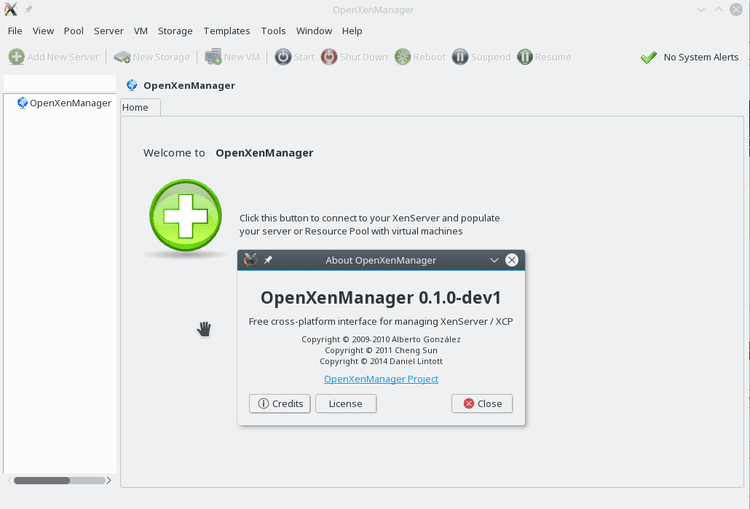The width and height of the screenshot is (750, 509).
Task: Select the Home tab
Action: [140, 108]
